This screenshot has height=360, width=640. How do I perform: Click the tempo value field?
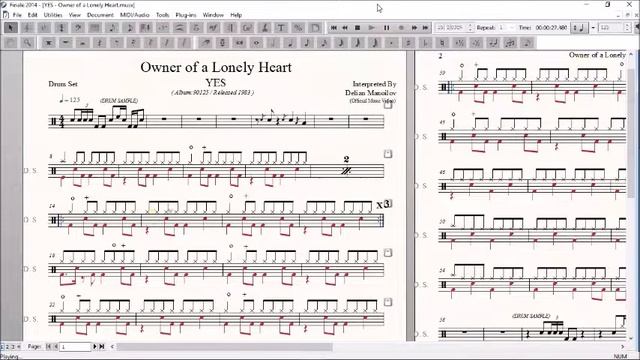click(x=610, y=28)
